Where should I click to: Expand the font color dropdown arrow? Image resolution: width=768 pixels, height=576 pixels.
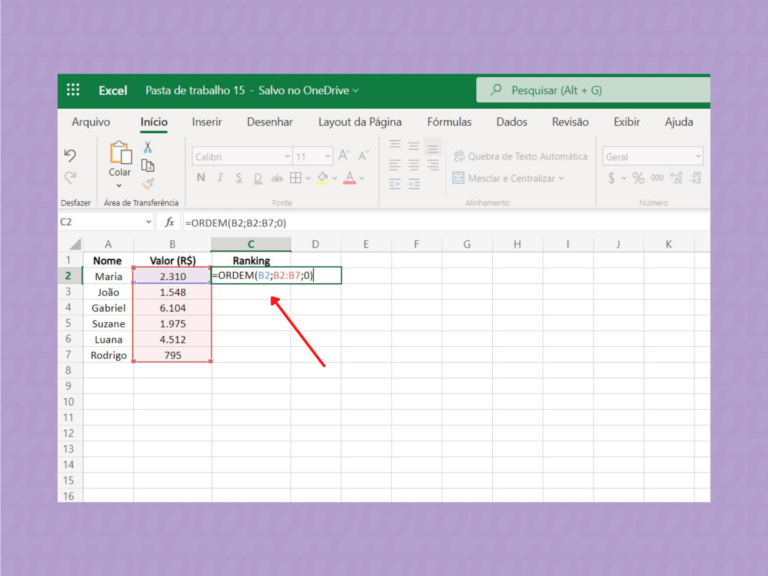(362, 178)
